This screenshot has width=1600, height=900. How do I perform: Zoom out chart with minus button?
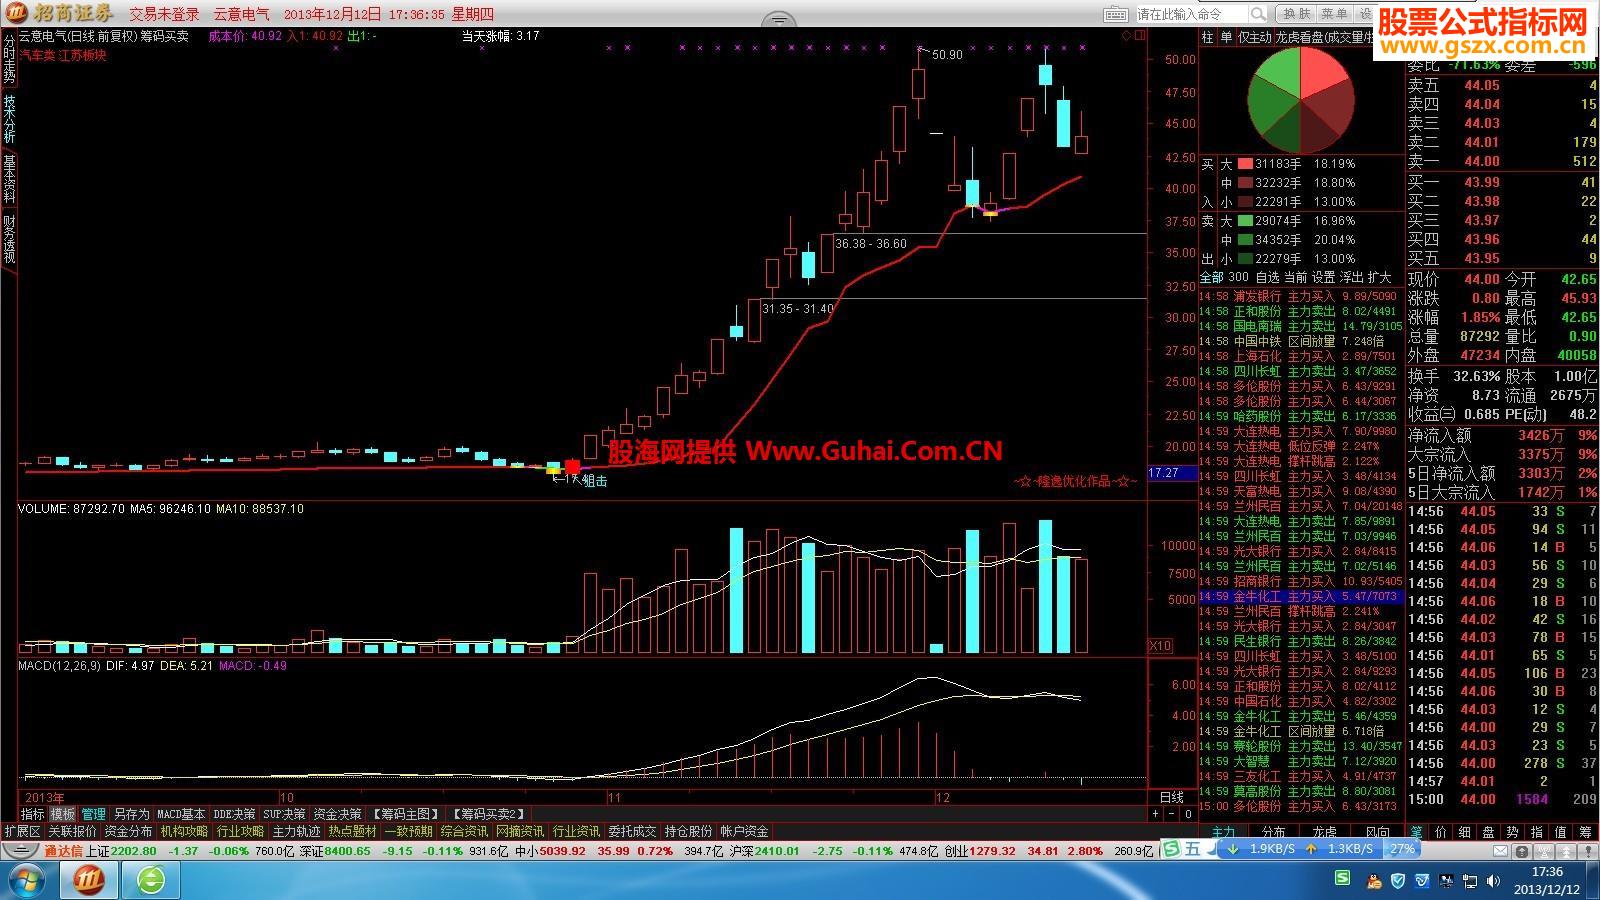[x=1171, y=814]
